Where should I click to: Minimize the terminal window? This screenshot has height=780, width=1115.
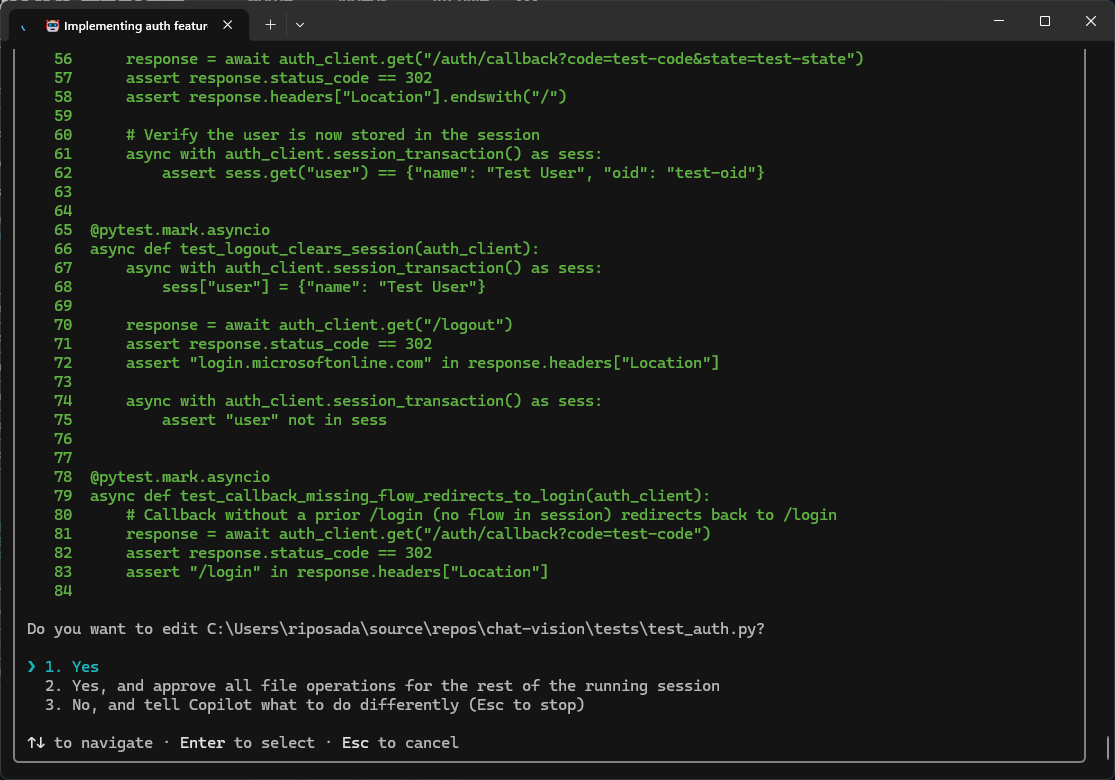click(x=998, y=21)
